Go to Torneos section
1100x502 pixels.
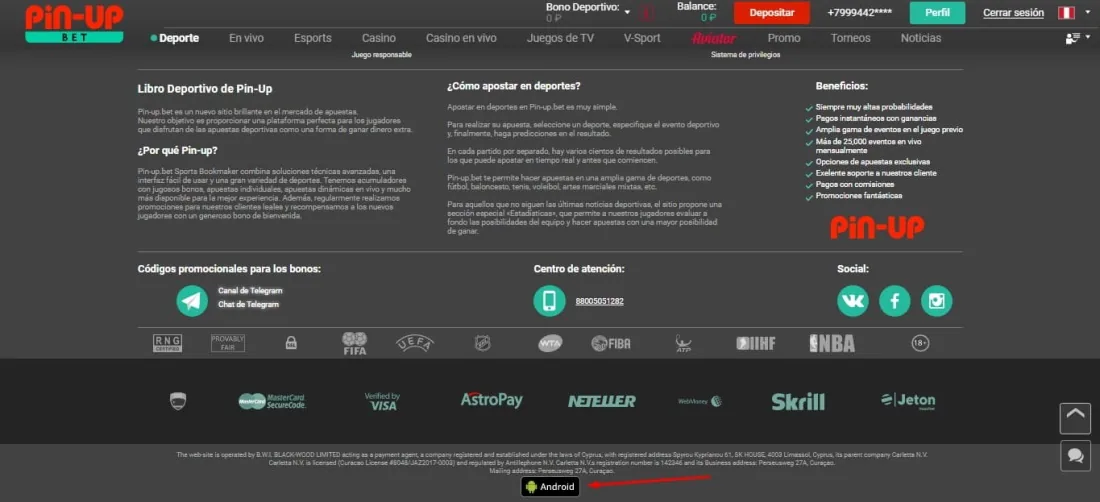tap(850, 38)
